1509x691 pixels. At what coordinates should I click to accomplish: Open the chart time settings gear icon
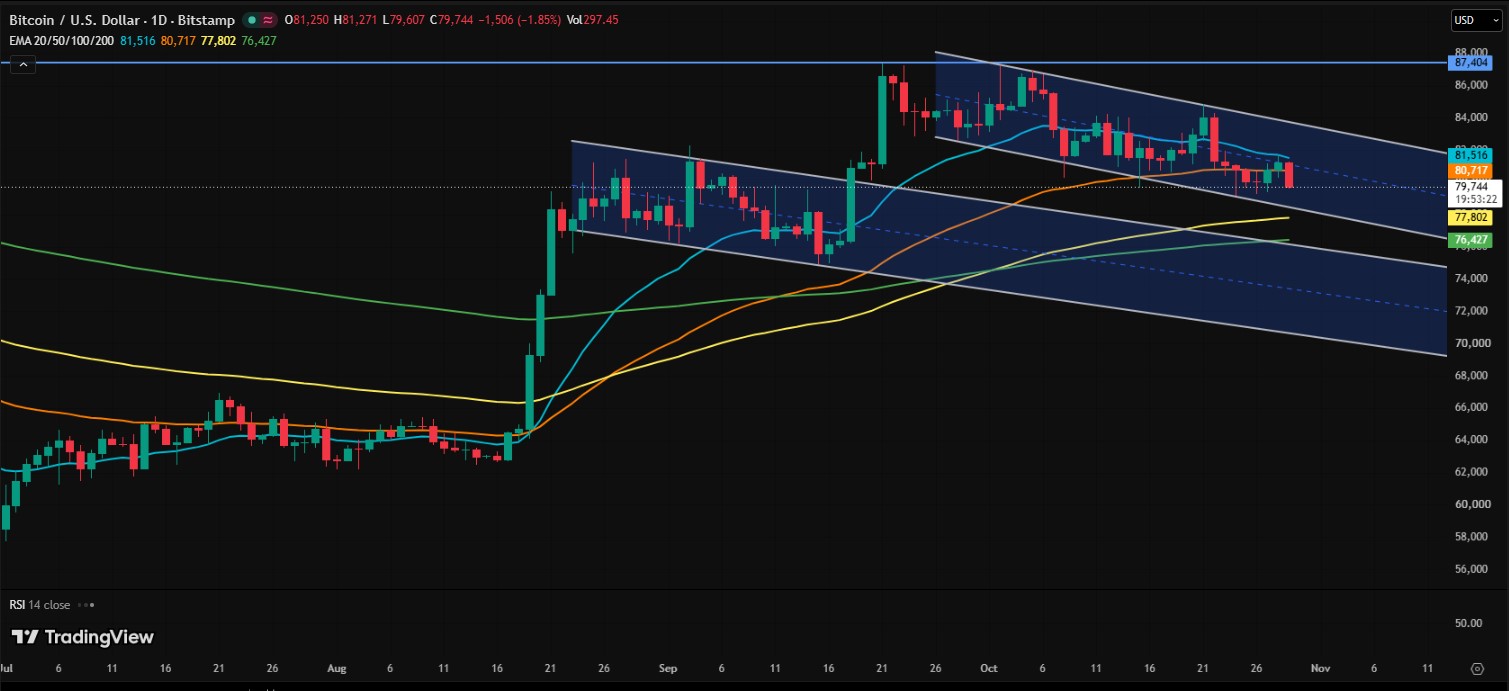[x=1477, y=667]
